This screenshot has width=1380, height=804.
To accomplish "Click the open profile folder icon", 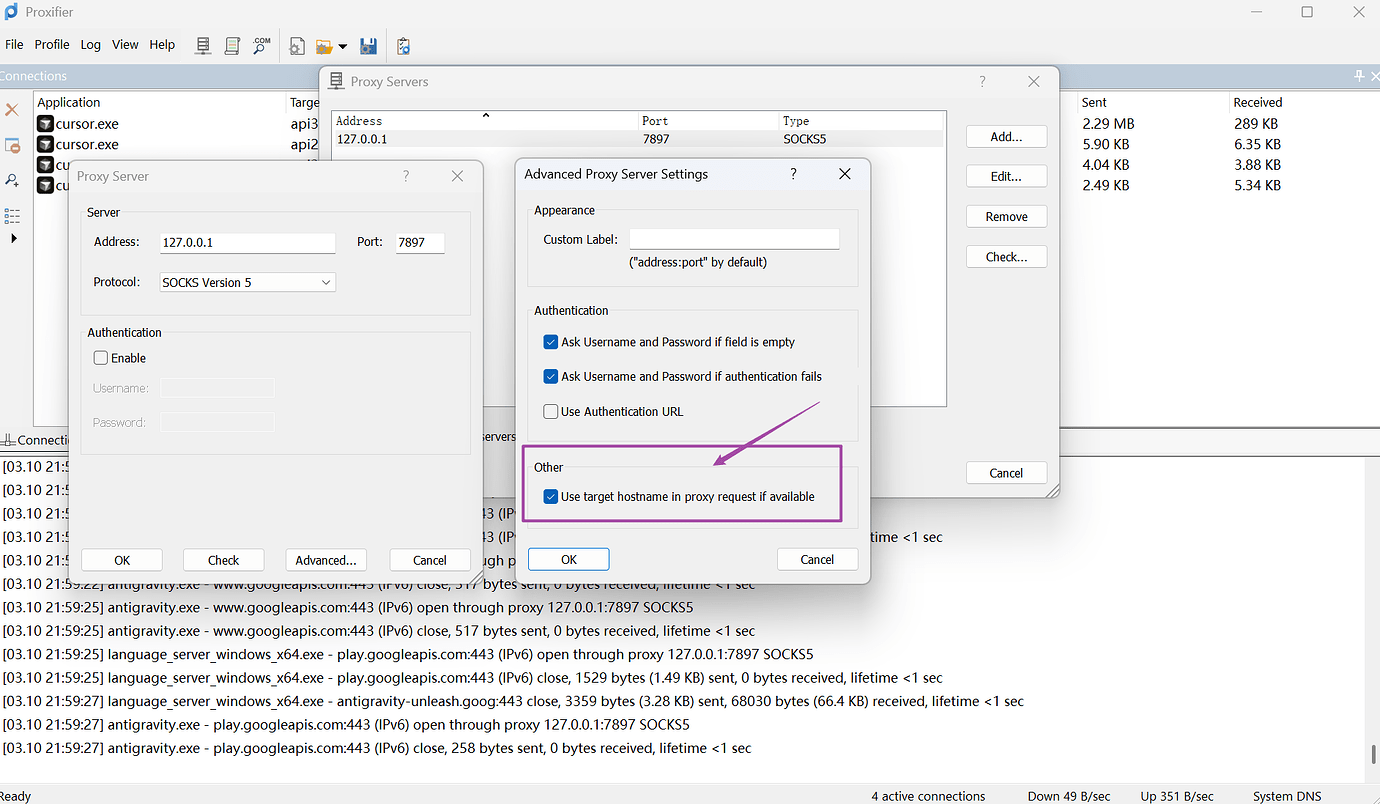I will coord(324,46).
